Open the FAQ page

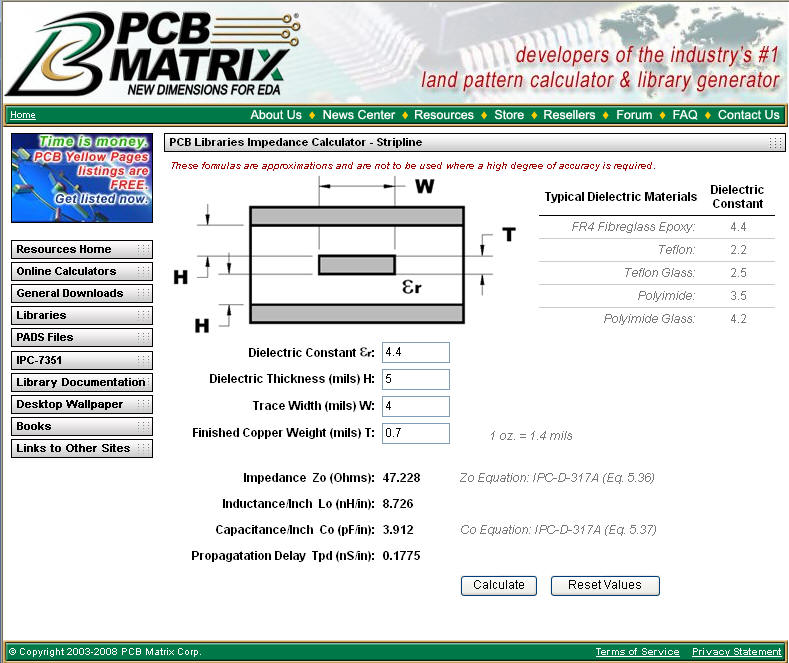(x=685, y=115)
